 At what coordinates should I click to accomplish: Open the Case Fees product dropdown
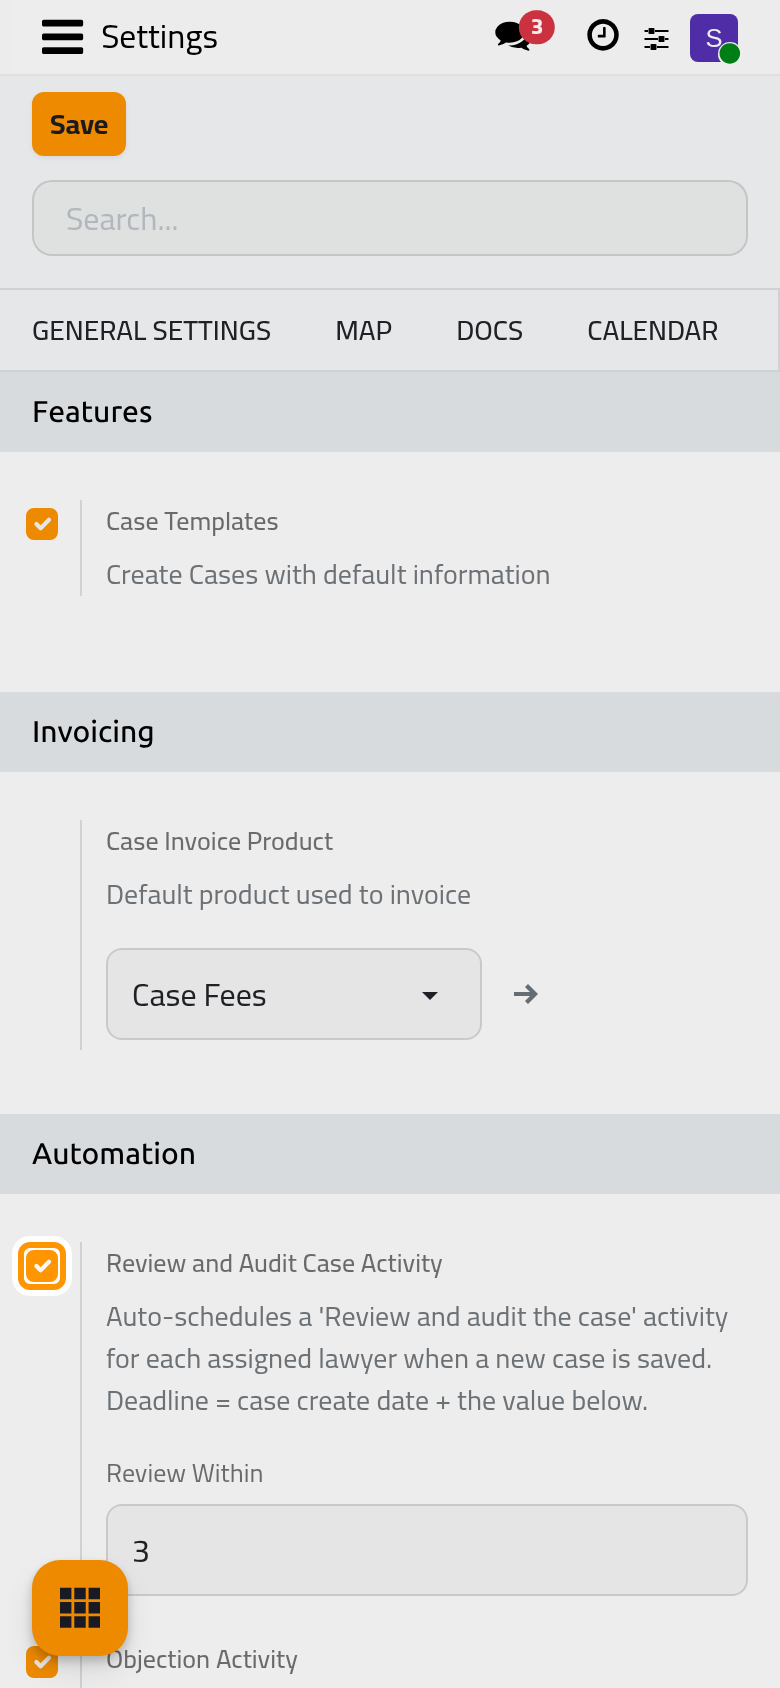click(x=294, y=994)
